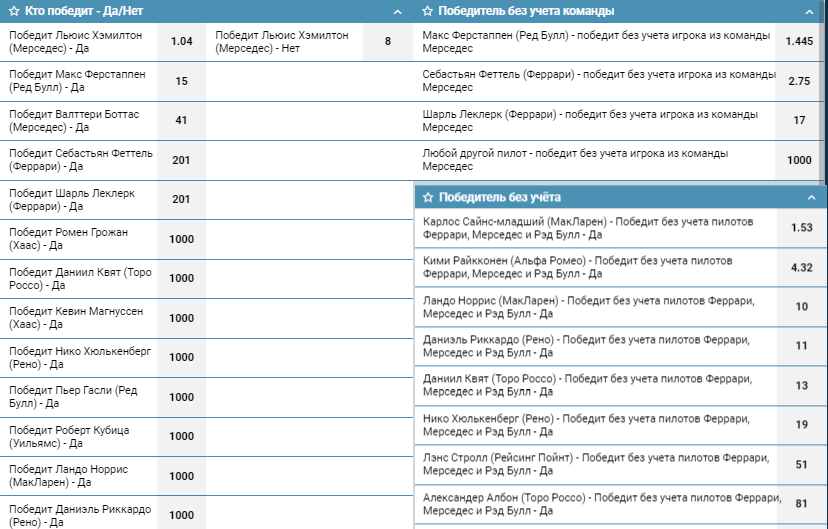Click 'Победит Роберт Кубица (Уильямс) - Да' label
Screen dimensions: 828x529
pyautogui.click(x=69, y=437)
